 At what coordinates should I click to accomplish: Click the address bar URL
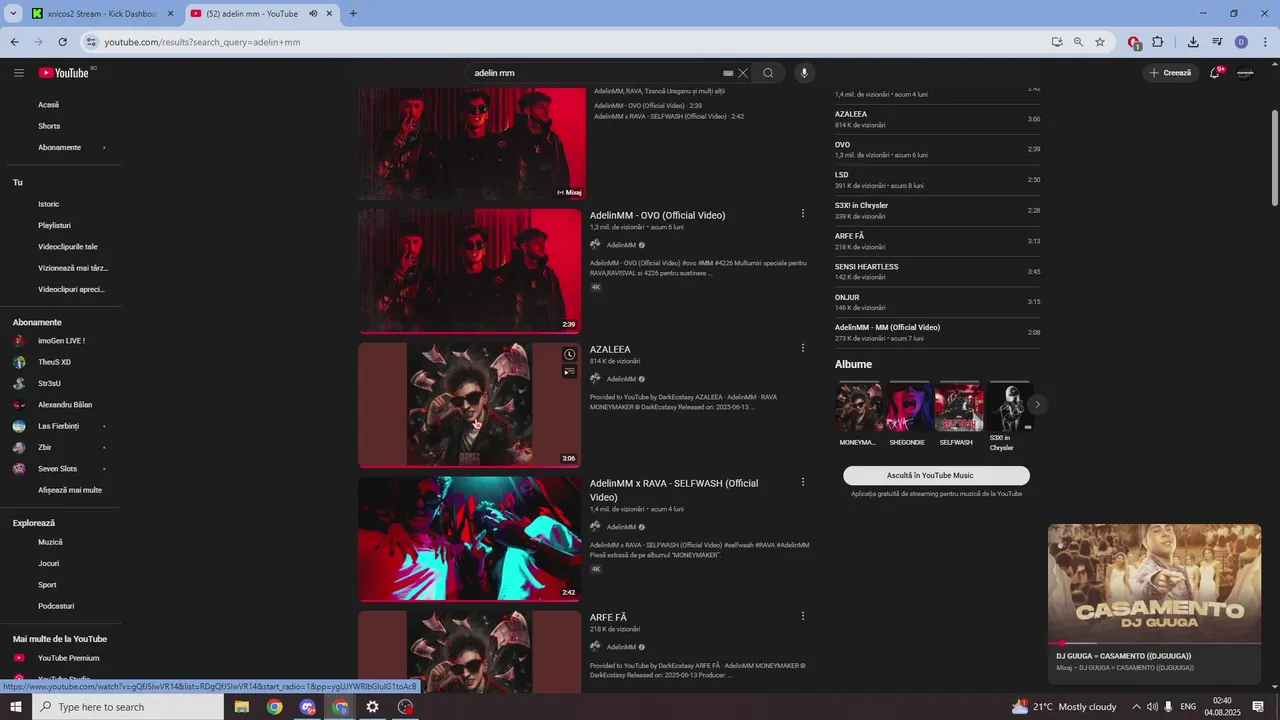(203, 42)
